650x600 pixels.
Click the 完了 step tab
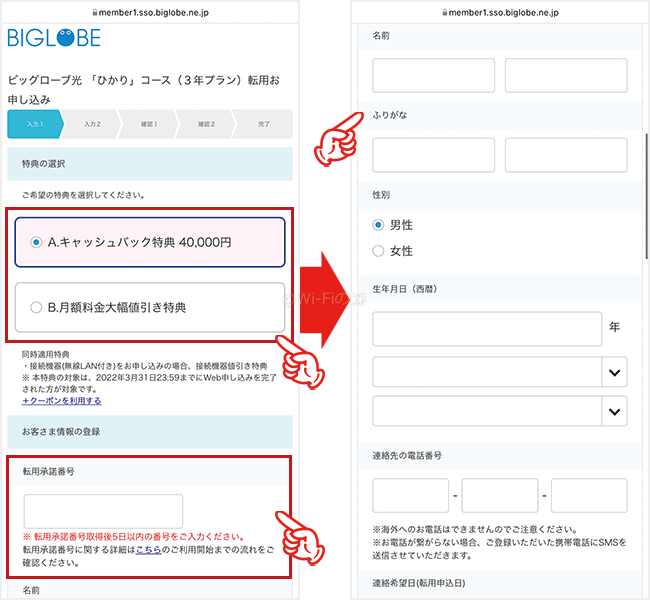(264, 124)
